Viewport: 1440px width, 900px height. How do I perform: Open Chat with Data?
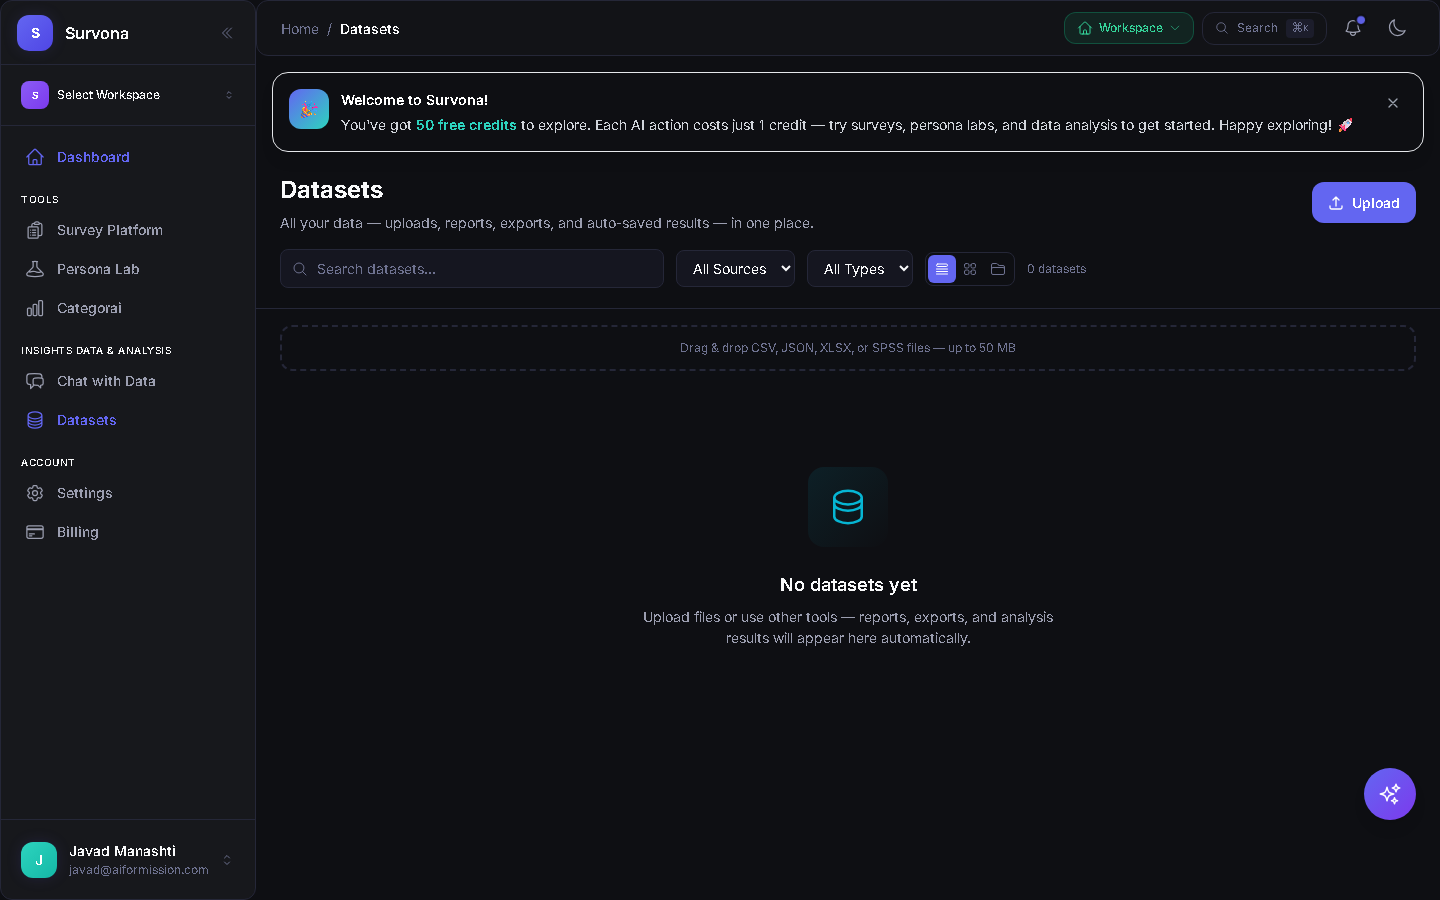coord(105,381)
